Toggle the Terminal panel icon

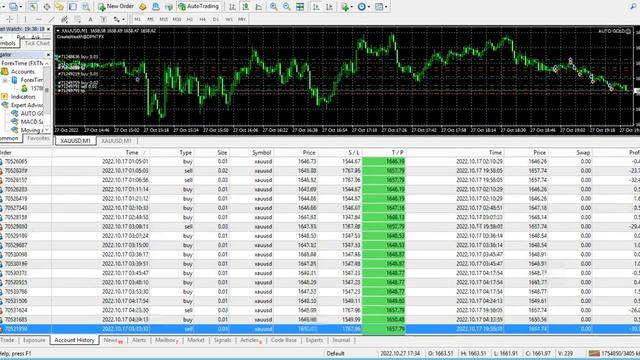point(73,7)
